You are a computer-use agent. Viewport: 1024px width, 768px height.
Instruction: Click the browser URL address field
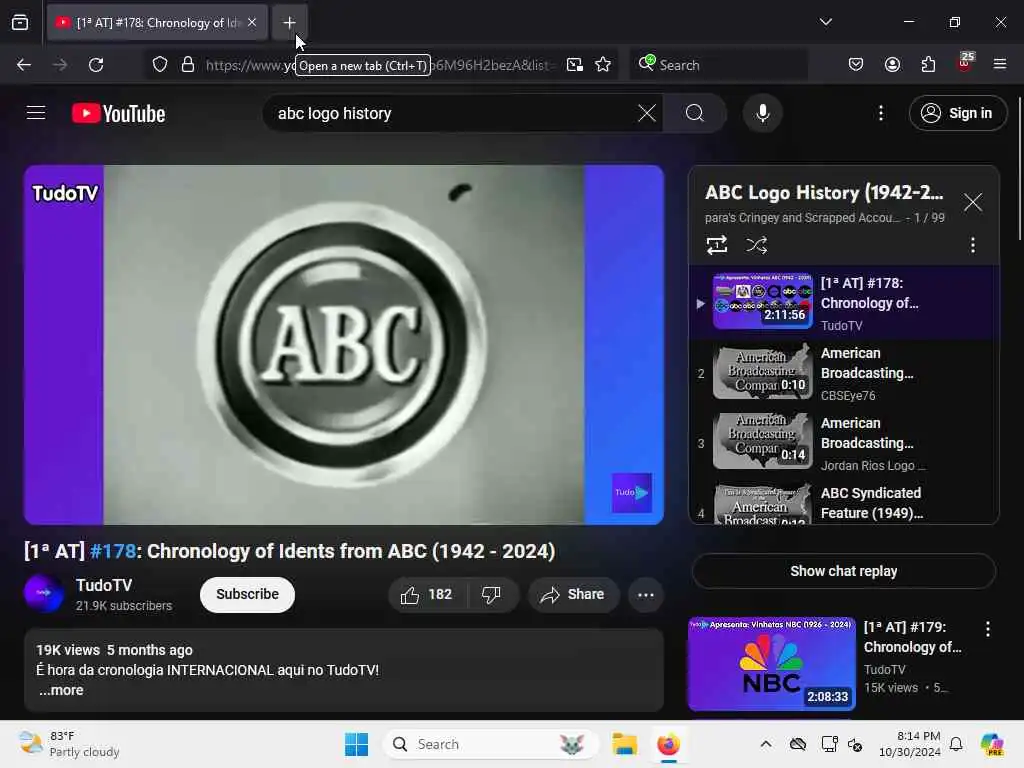coord(379,65)
